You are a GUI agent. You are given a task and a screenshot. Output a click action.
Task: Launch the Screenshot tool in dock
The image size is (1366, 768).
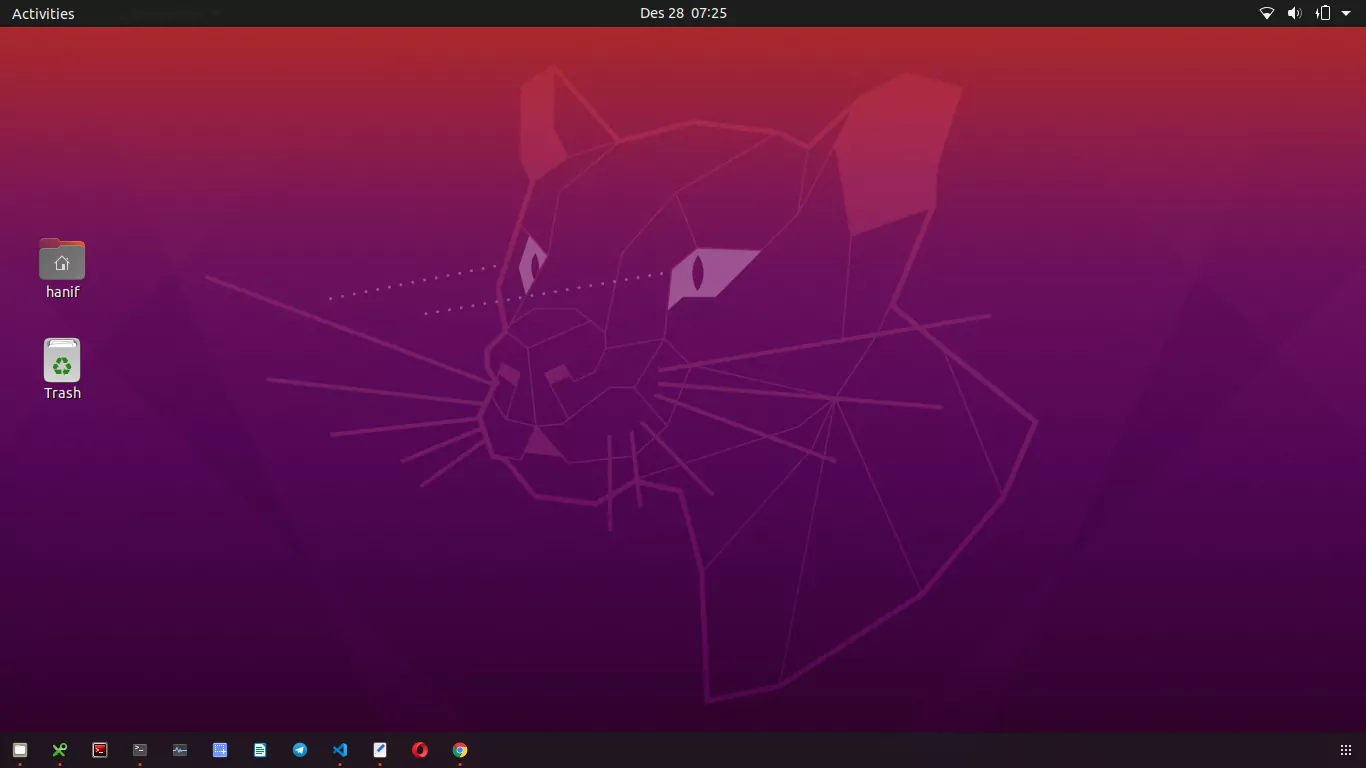pos(220,750)
